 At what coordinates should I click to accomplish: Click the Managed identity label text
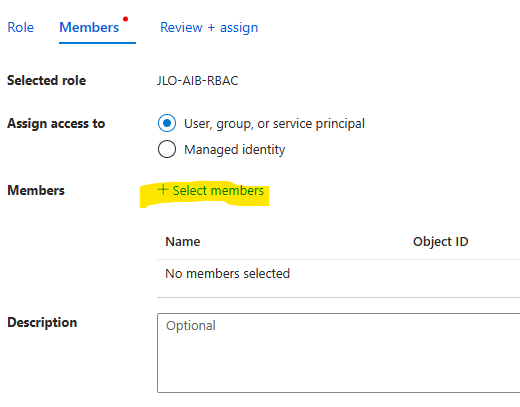pyautogui.click(x=235, y=150)
